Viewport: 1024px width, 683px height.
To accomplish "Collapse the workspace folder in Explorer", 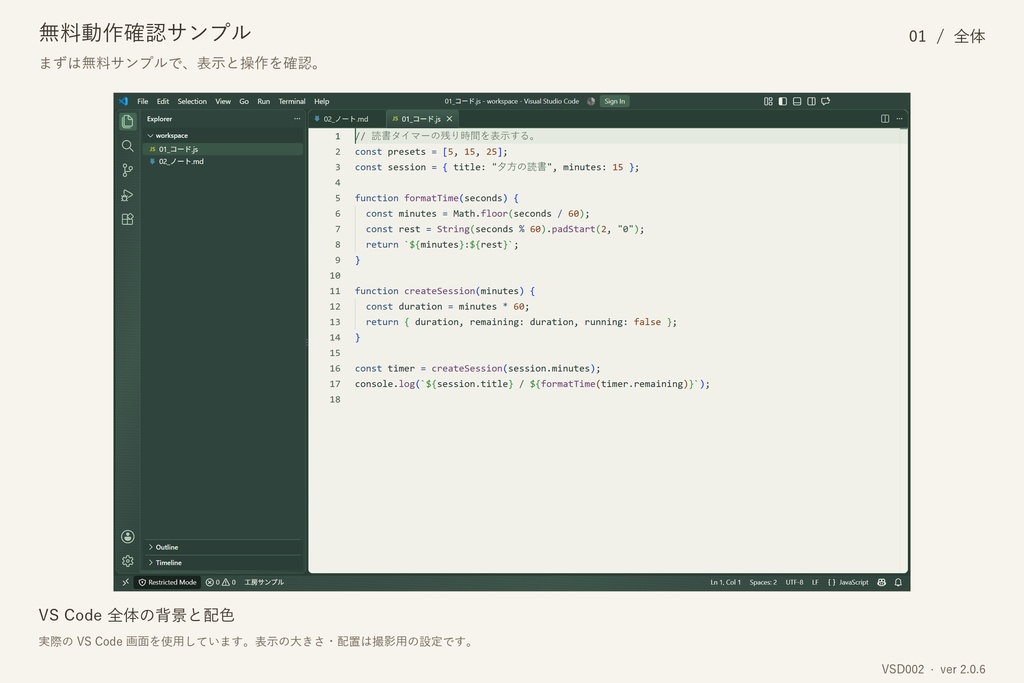I will coord(222,136).
